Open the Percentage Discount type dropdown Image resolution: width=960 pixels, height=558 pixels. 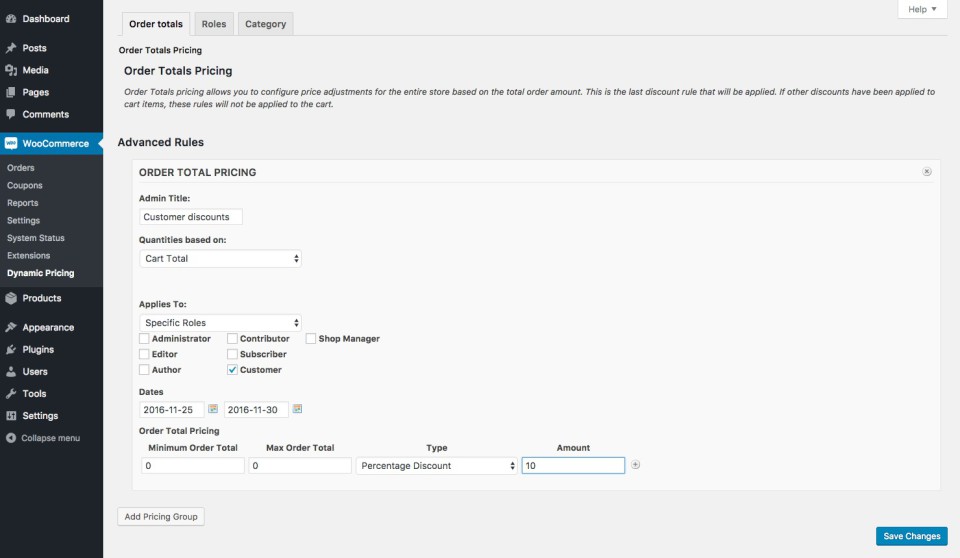click(x=437, y=466)
